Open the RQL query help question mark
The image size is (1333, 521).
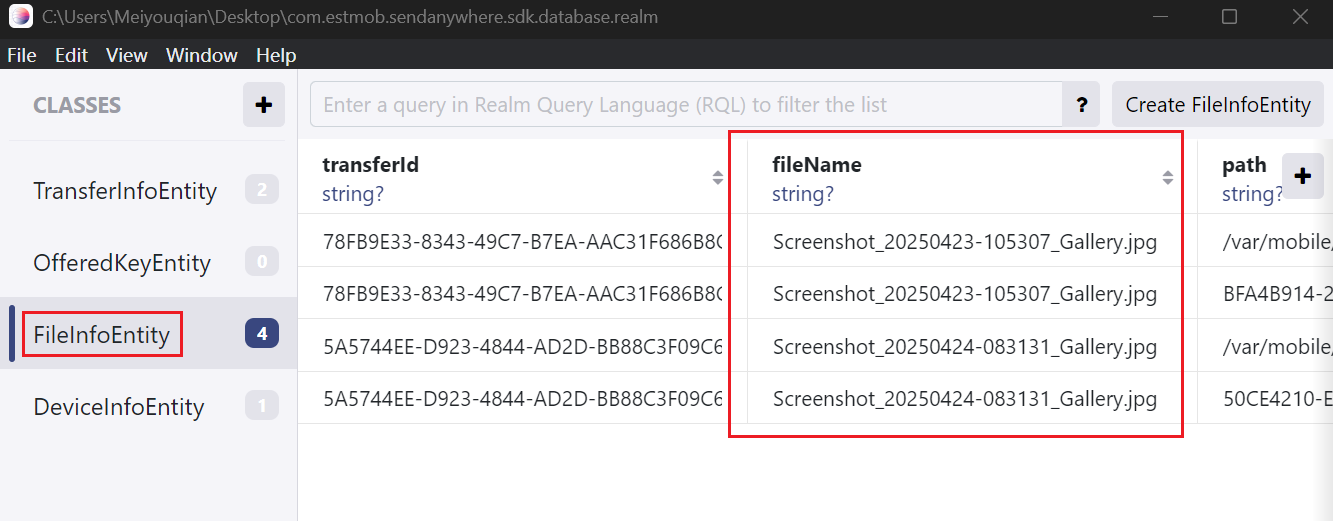[x=1081, y=105]
